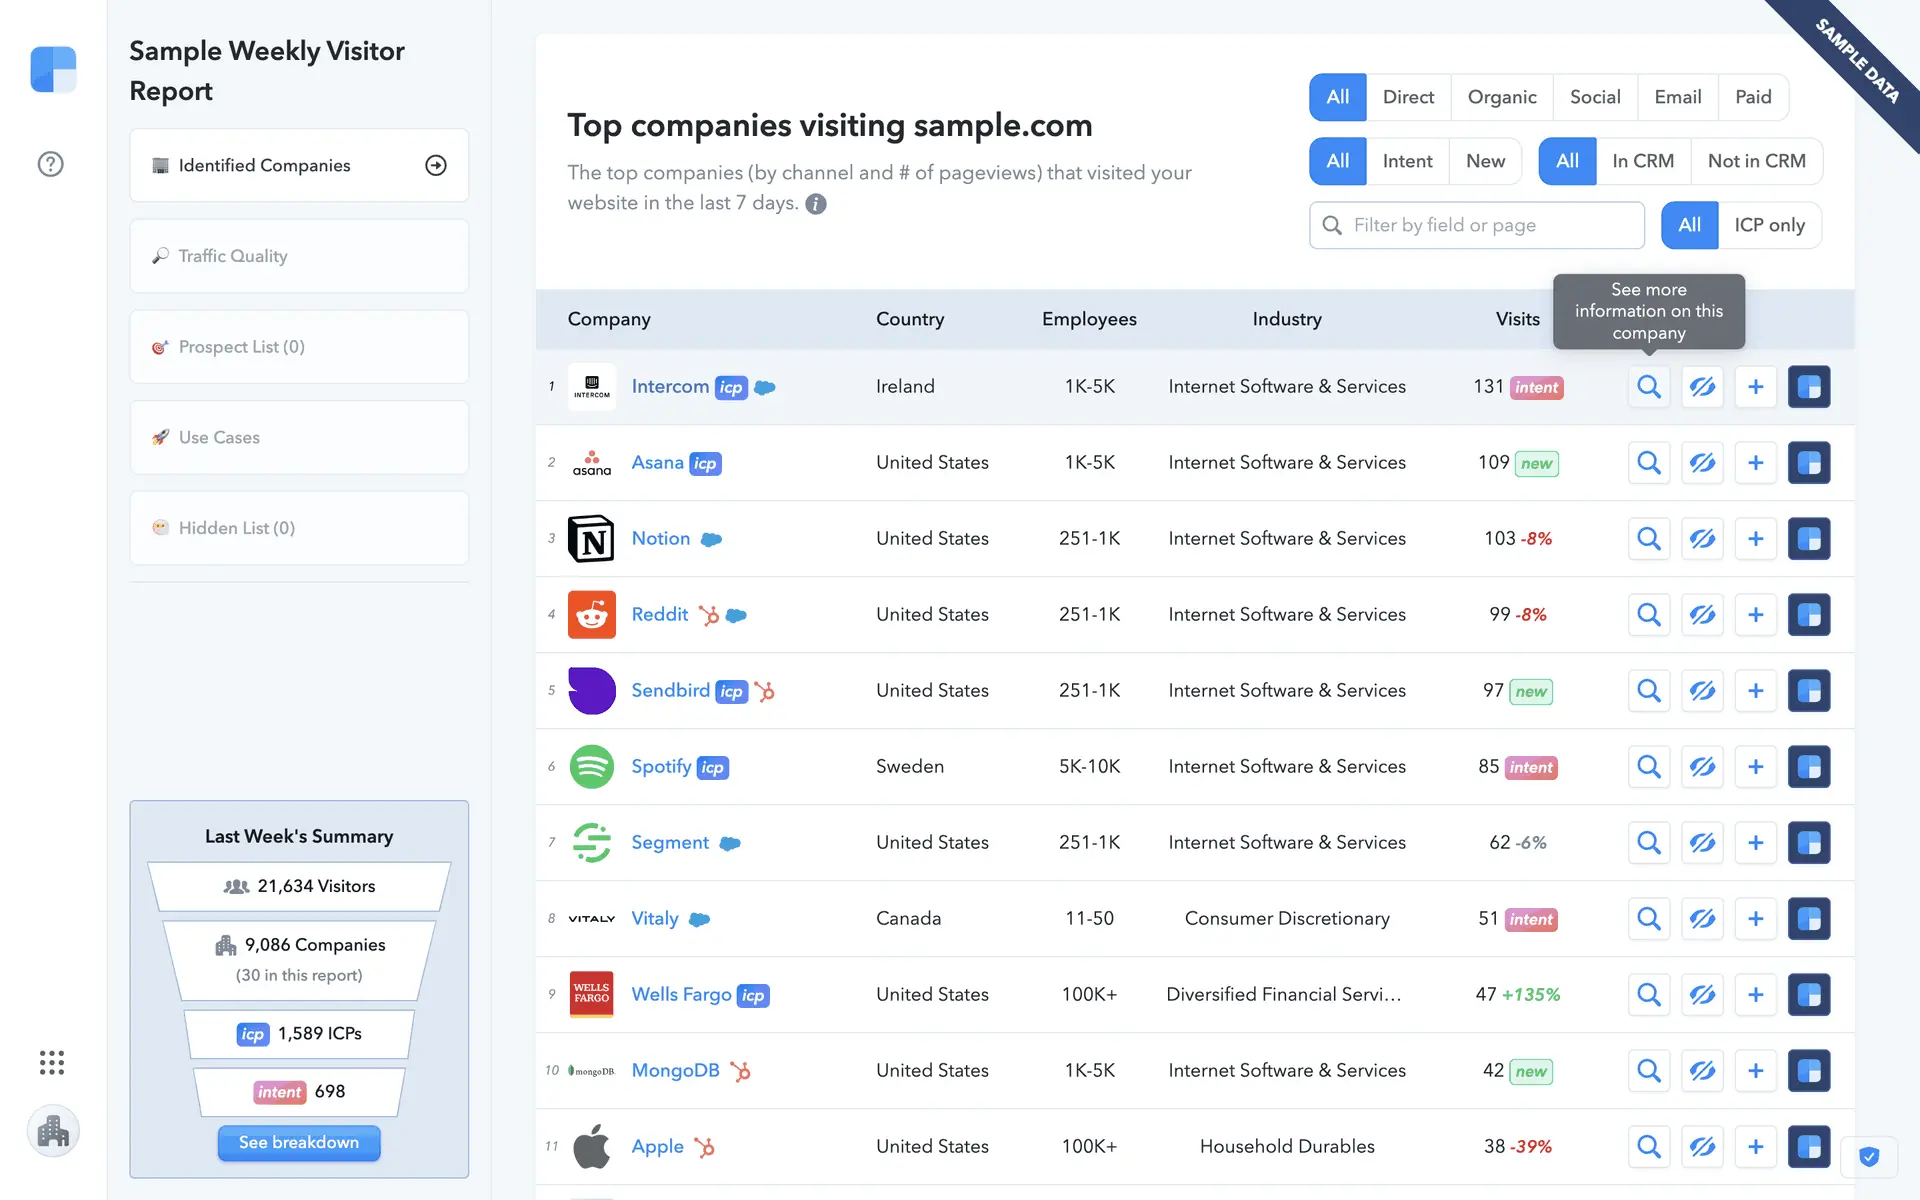Open the nine-dot apps grid icon
Viewport: 1920px width, 1200px height.
(x=52, y=1062)
